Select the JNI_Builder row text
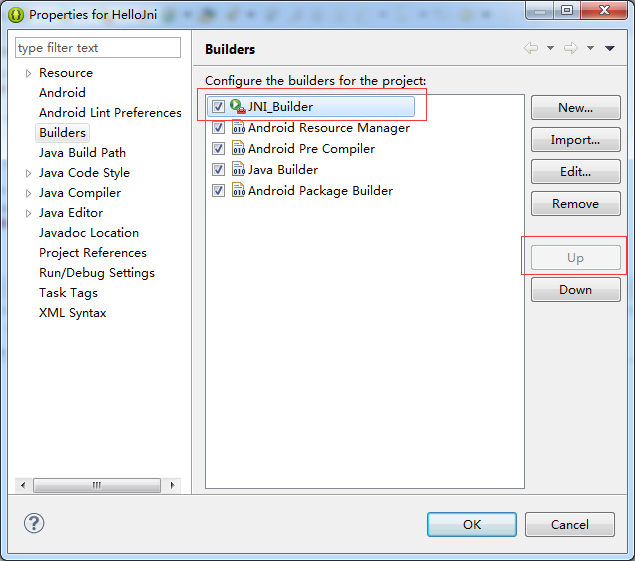This screenshot has width=635, height=561. tap(280, 107)
